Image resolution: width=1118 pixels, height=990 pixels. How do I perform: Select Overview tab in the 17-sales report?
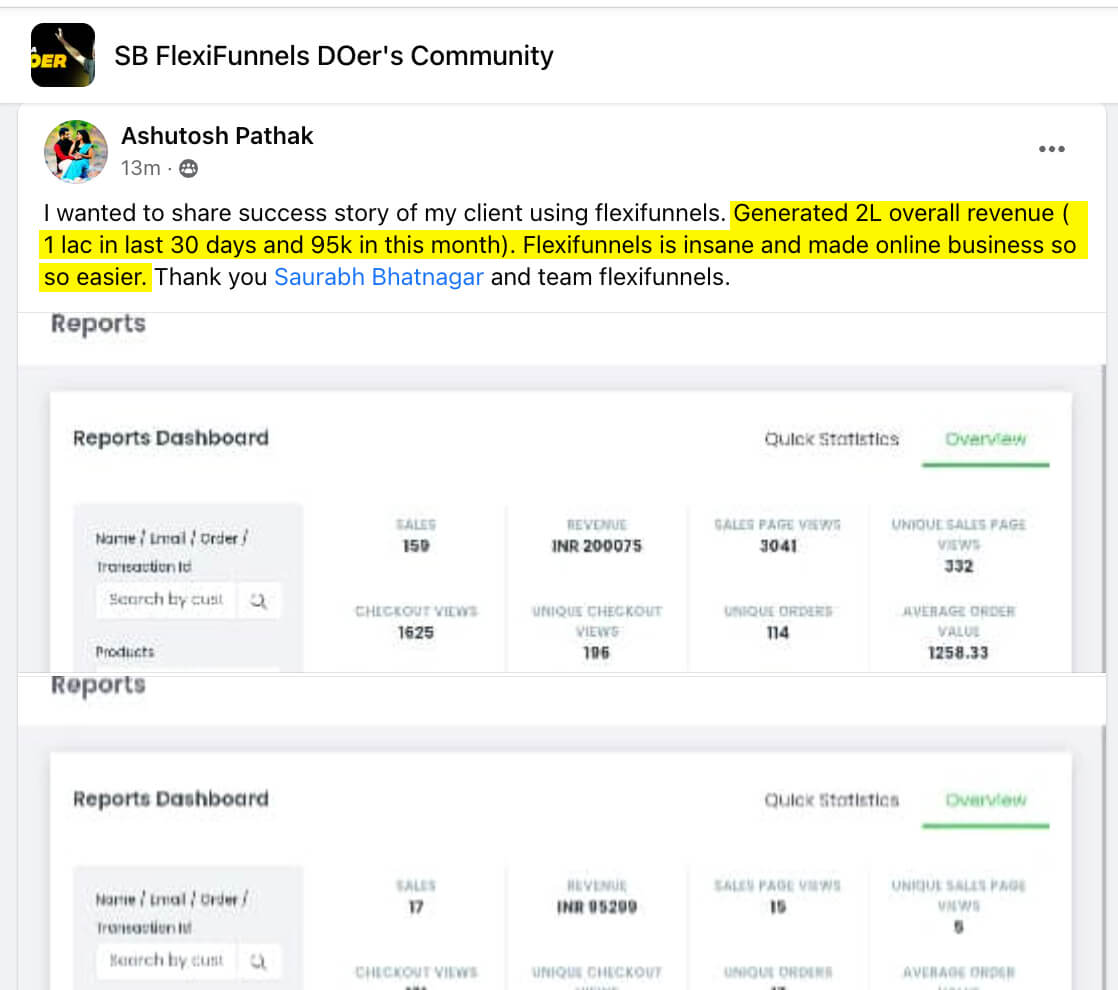click(x=985, y=800)
